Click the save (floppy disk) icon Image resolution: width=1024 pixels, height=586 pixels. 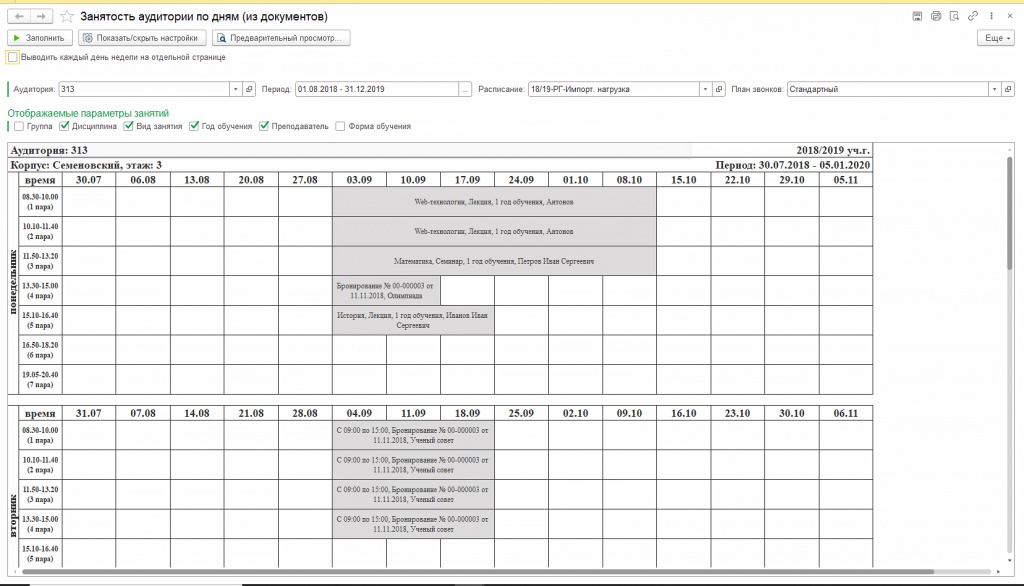(917, 17)
